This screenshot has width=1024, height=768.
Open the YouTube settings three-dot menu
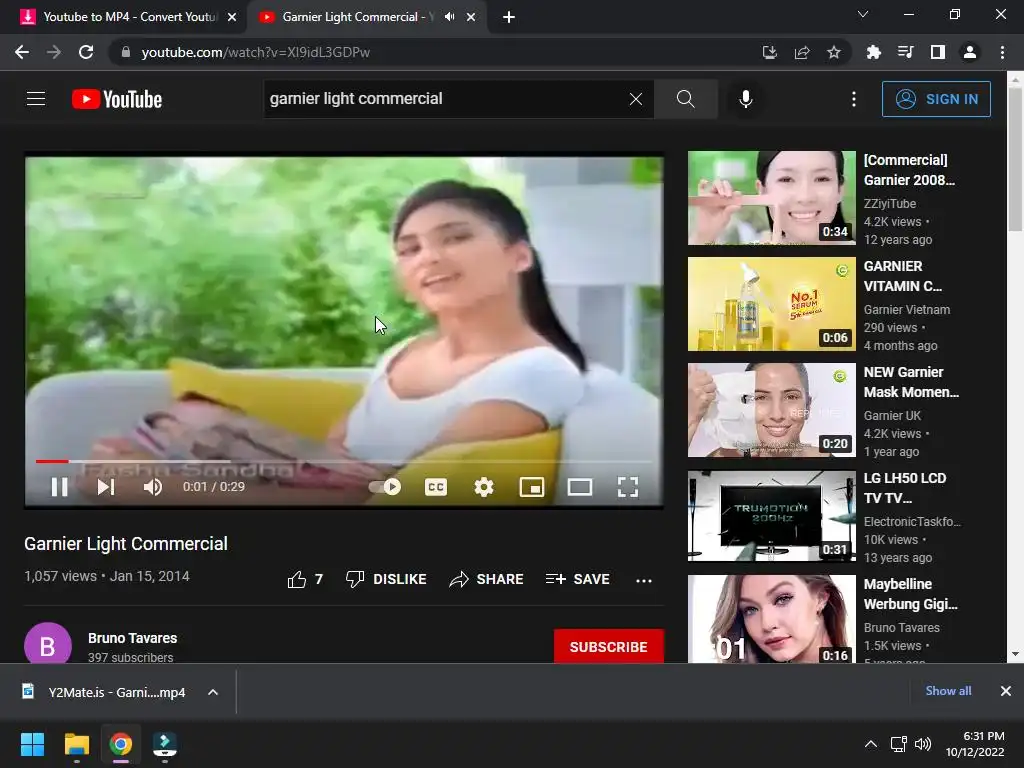[x=854, y=99]
